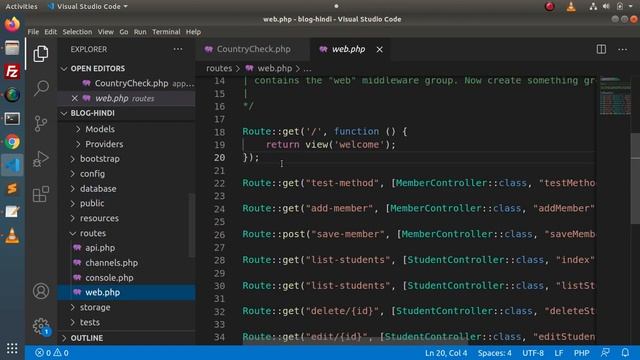Viewport: 640px width, 360px height.
Task: Open Files manager from the dock
Action: coord(12,48)
